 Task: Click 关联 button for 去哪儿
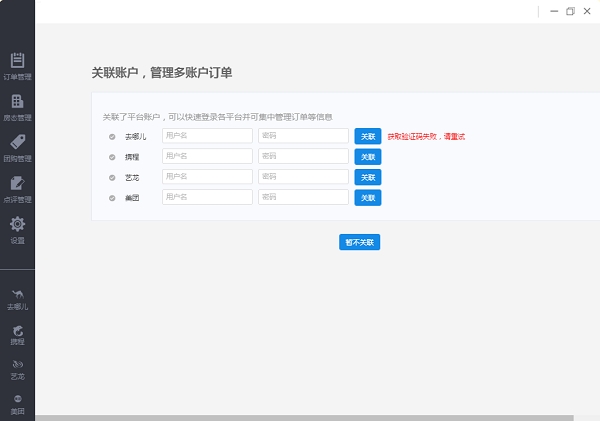(x=368, y=136)
